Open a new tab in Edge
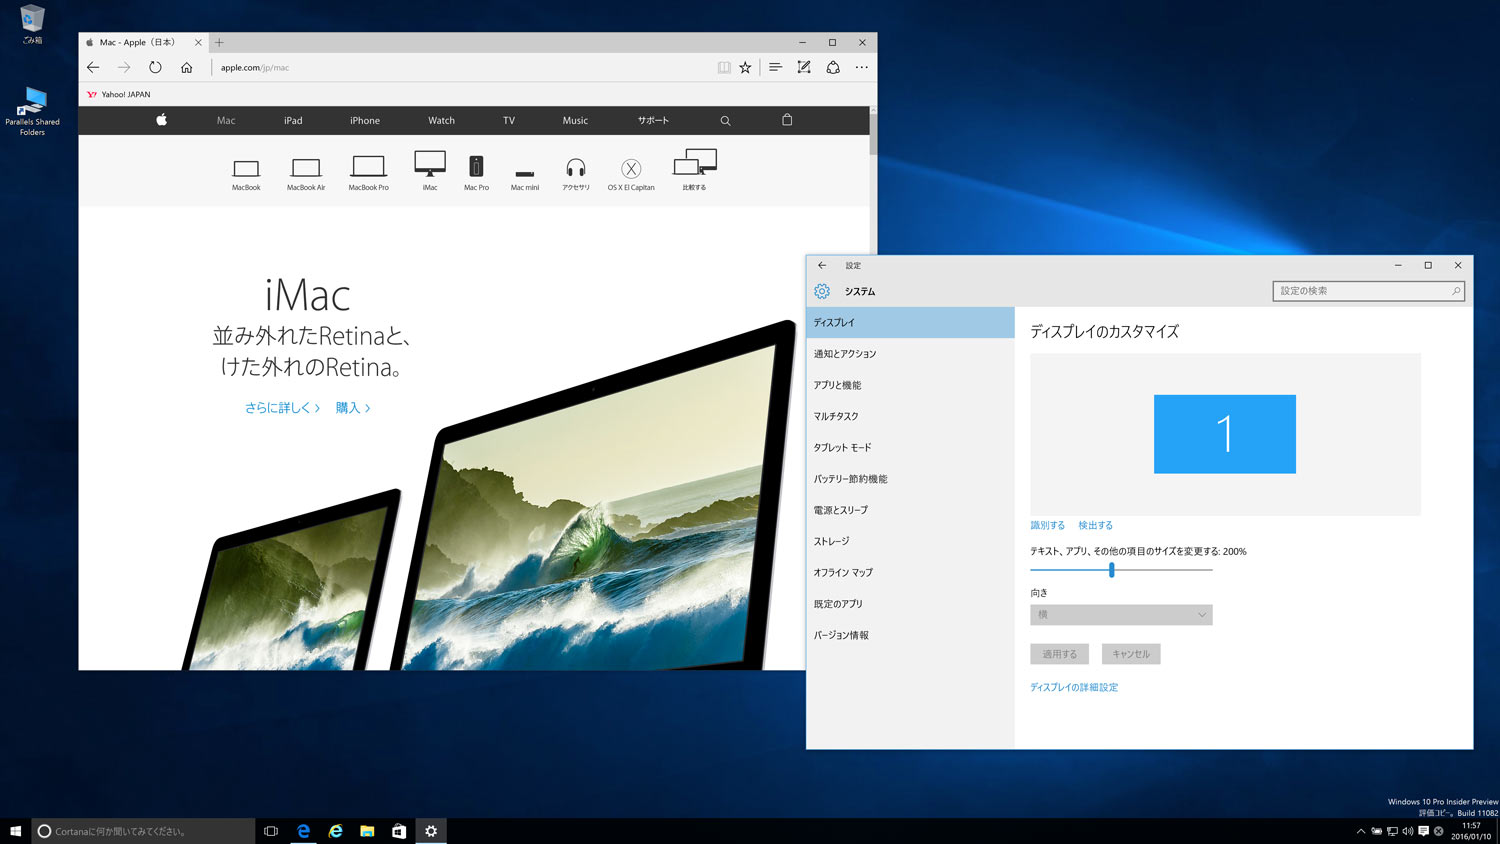The height and width of the screenshot is (844, 1500). click(x=219, y=42)
